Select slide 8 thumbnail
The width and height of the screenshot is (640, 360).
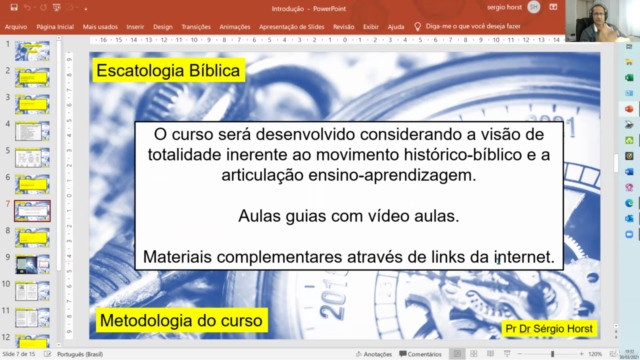[32, 238]
